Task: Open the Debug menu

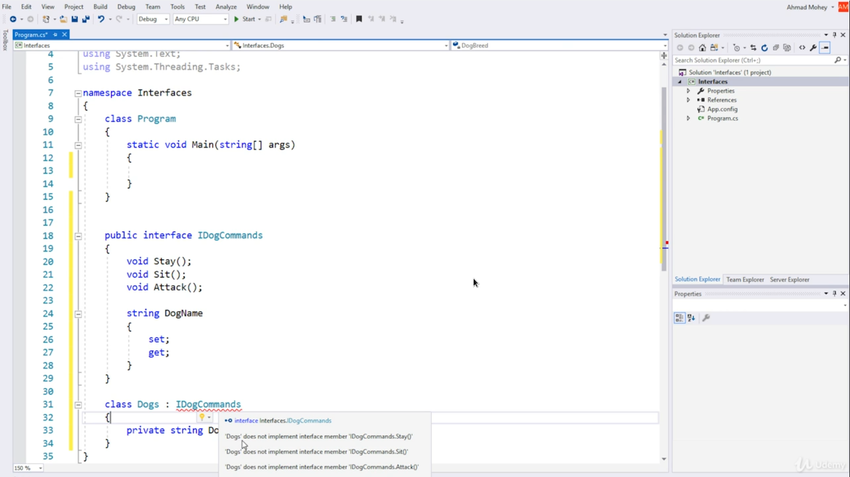Action: 126,7
